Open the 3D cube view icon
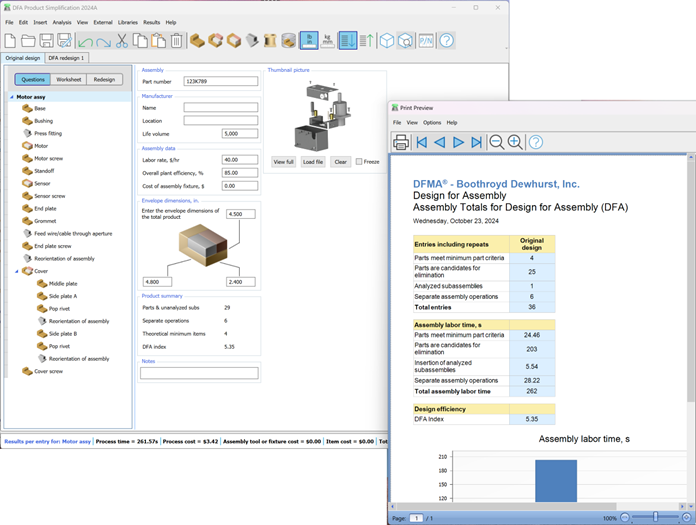This screenshot has height=525, width=696. [387, 41]
